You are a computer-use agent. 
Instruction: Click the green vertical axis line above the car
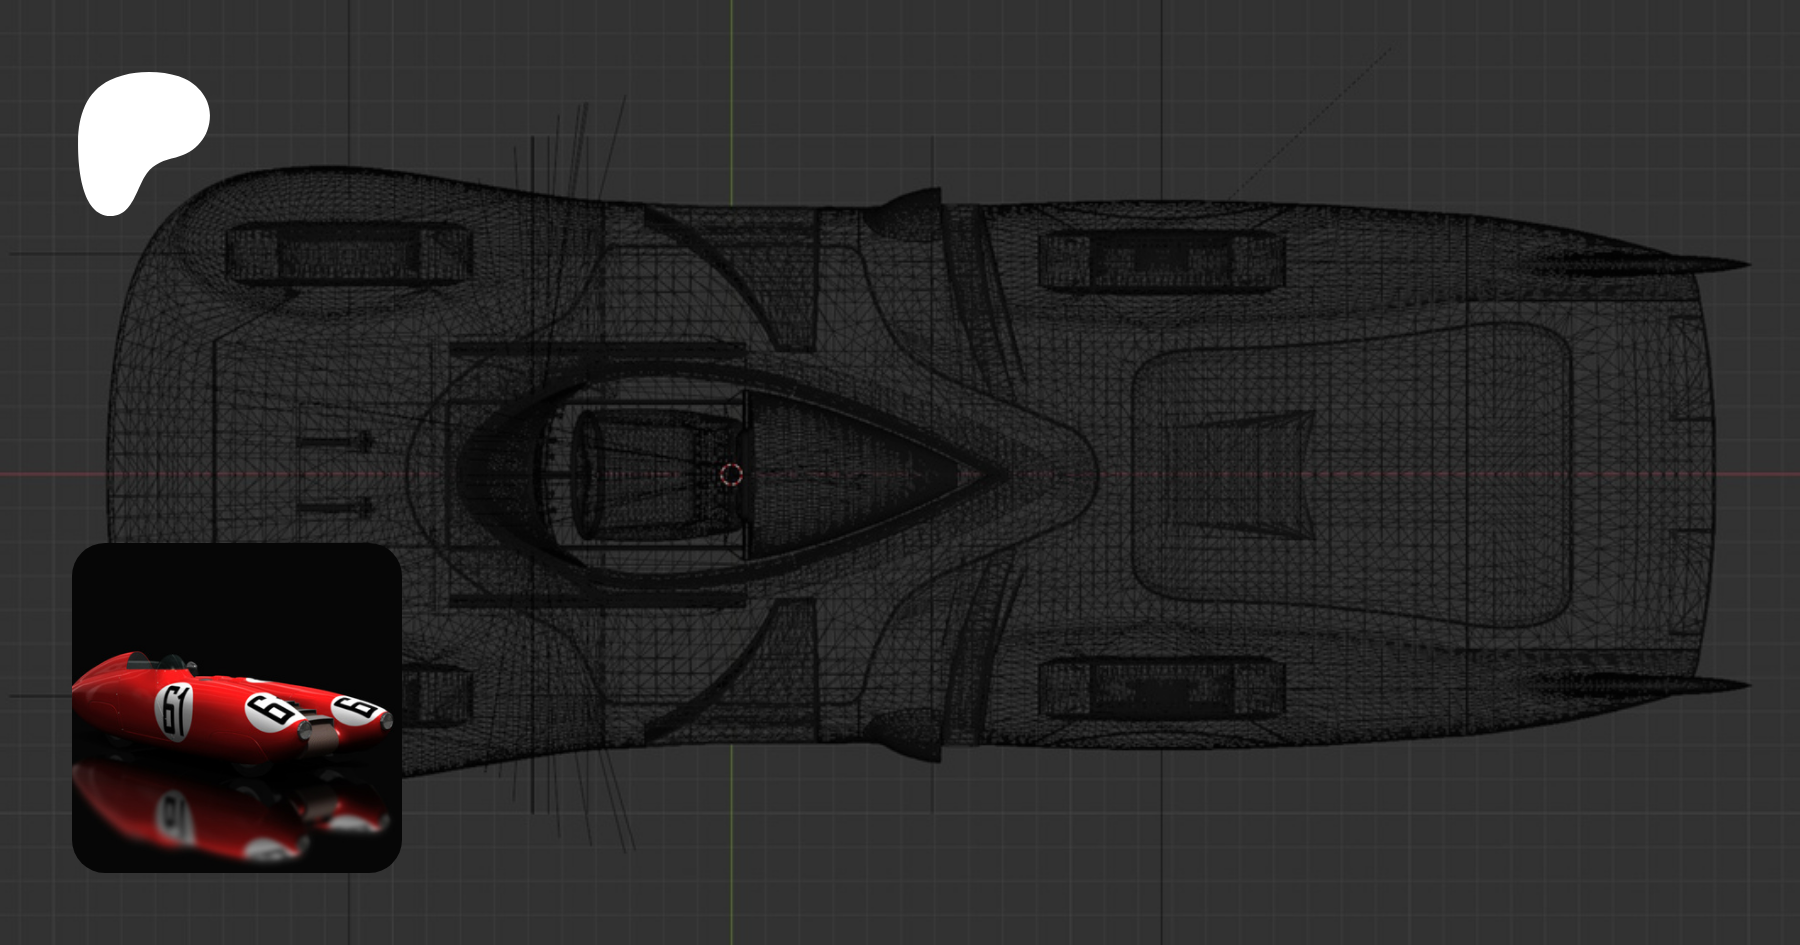[x=731, y=90]
